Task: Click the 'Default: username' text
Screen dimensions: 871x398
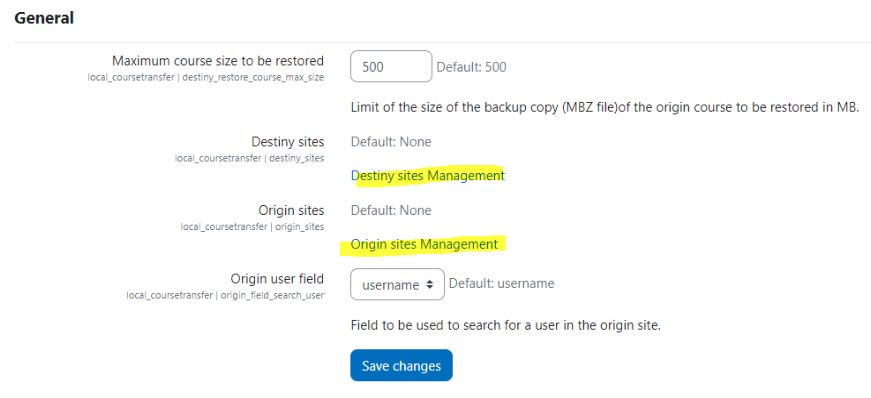Action: click(x=502, y=283)
